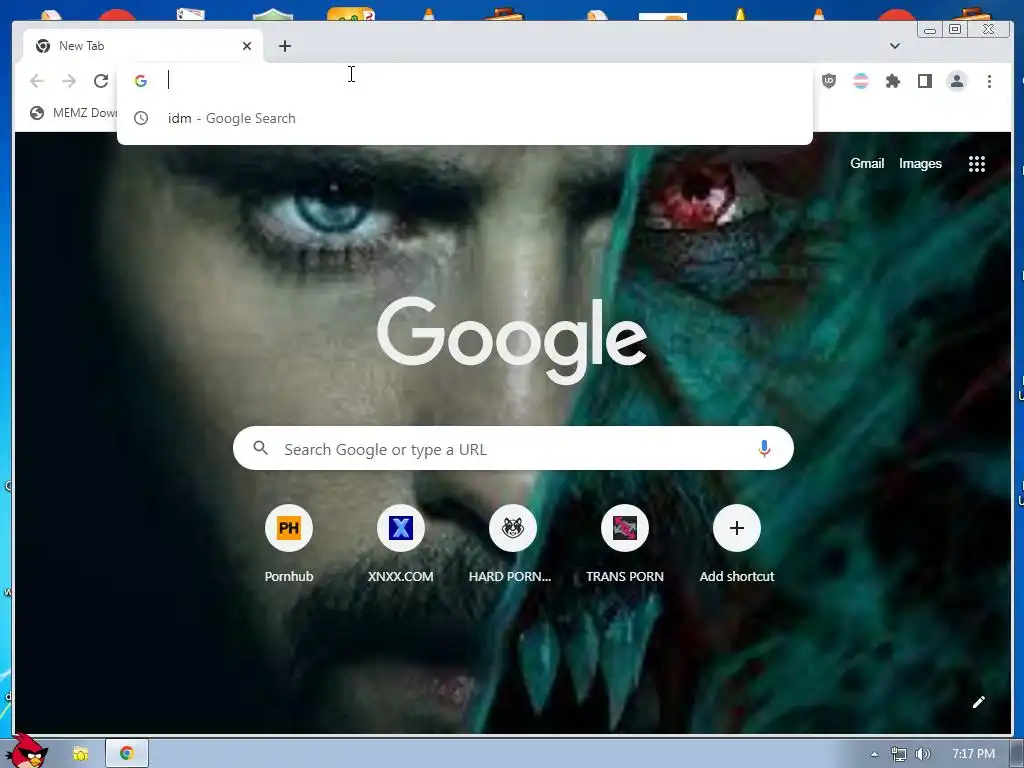
Task: Open the Chrome three-dot menu
Action: click(x=989, y=81)
